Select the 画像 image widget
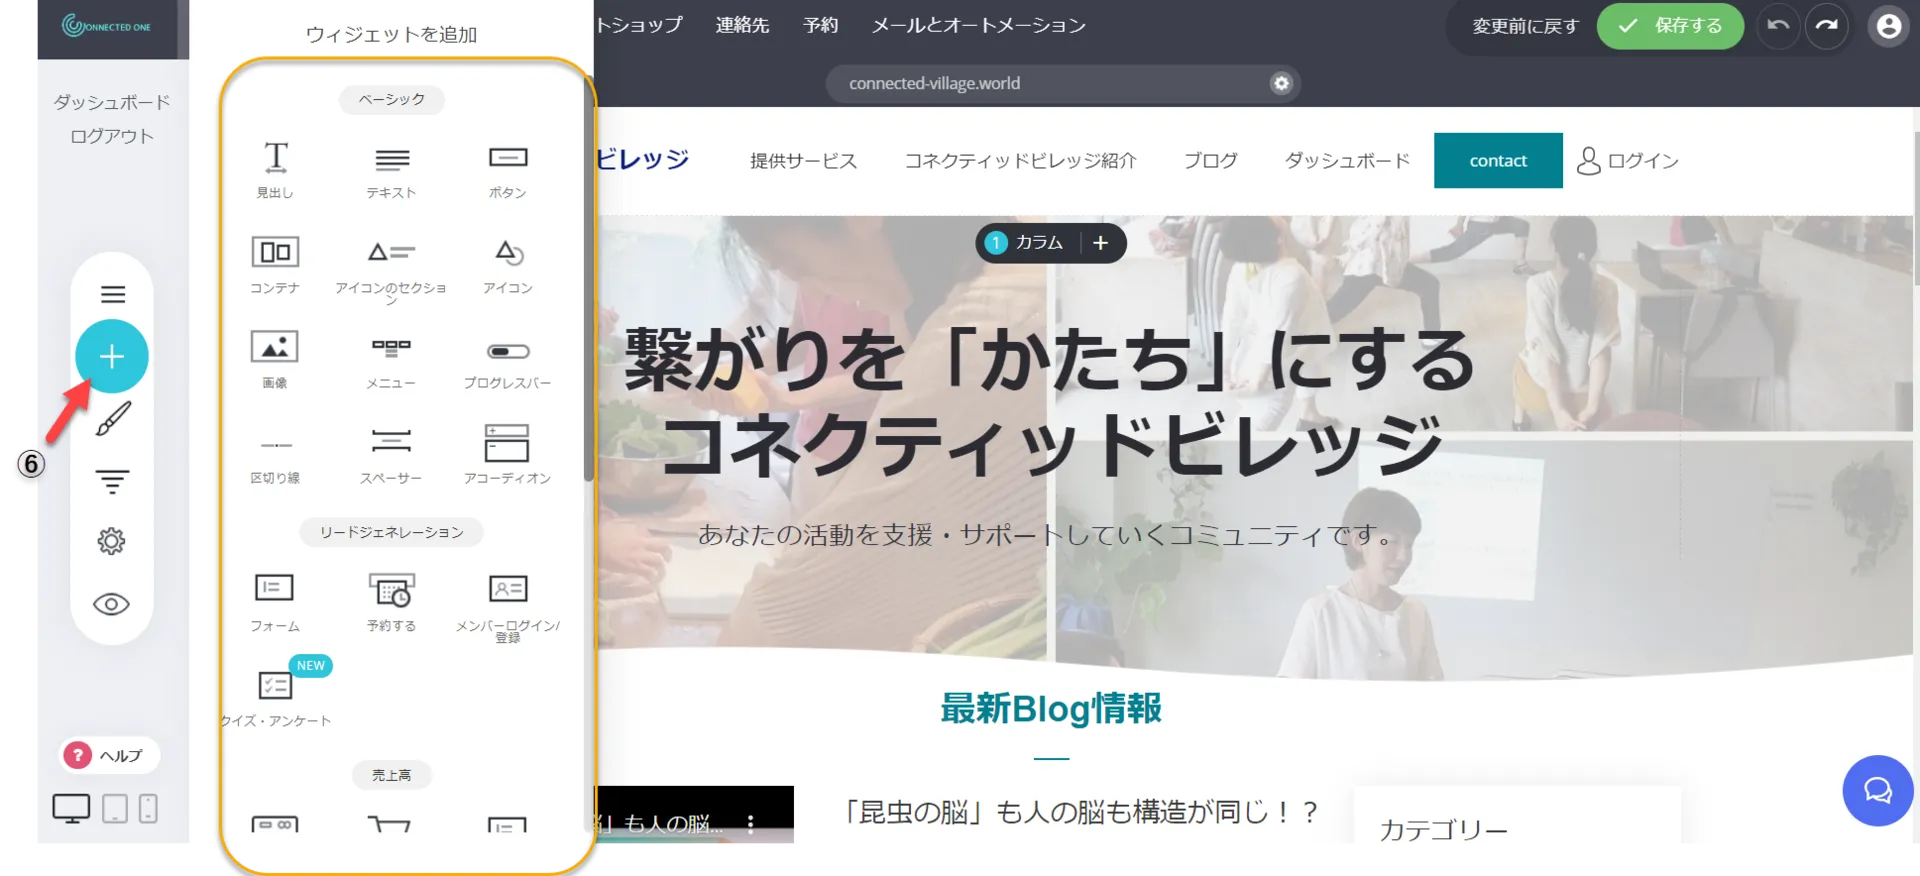The width and height of the screenshot is (1920, 876). click(x=275, y=357)
